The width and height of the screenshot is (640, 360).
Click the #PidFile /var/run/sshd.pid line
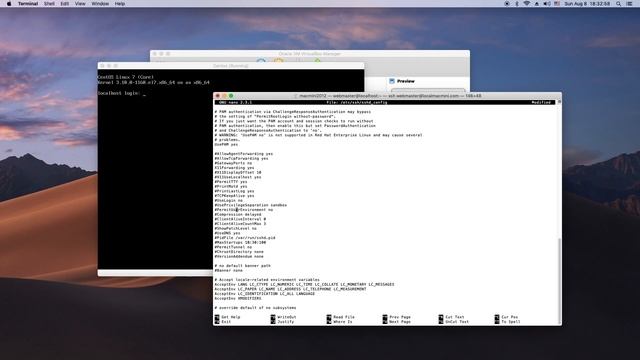point(245,238)
